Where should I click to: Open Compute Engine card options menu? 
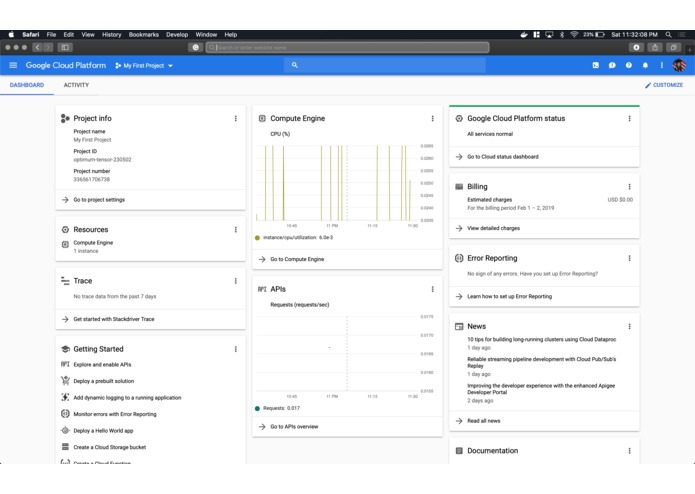433,118
